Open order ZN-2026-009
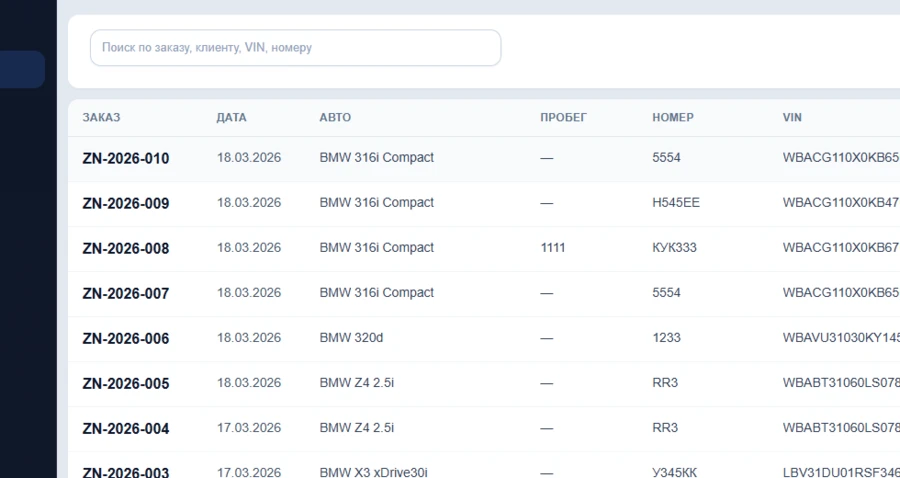900x478 pixels. point(126,204)
